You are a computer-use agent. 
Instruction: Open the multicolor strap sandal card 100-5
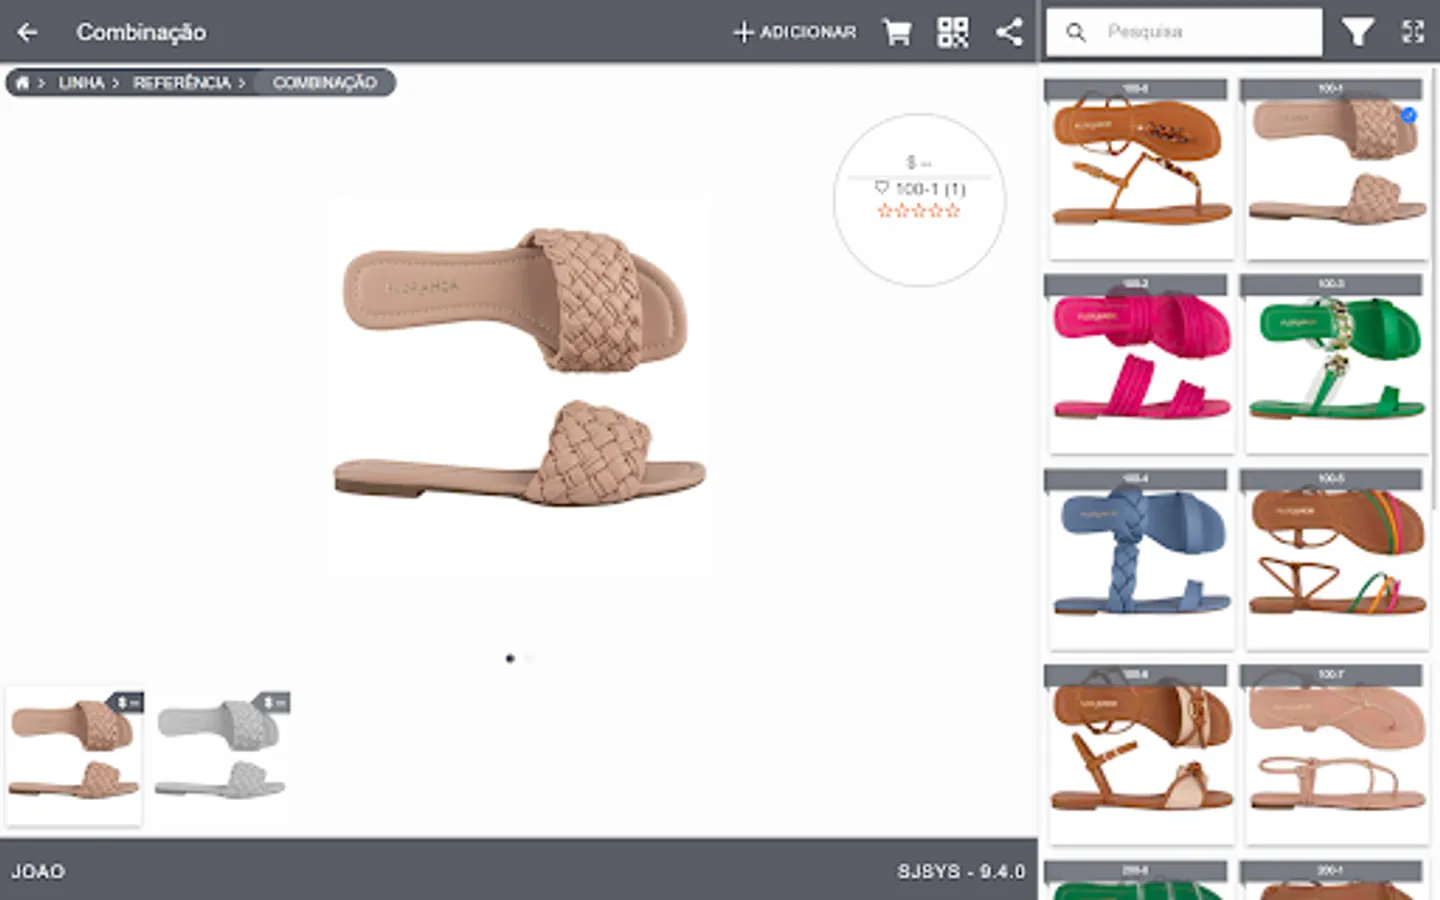(x=1336, y=559)
